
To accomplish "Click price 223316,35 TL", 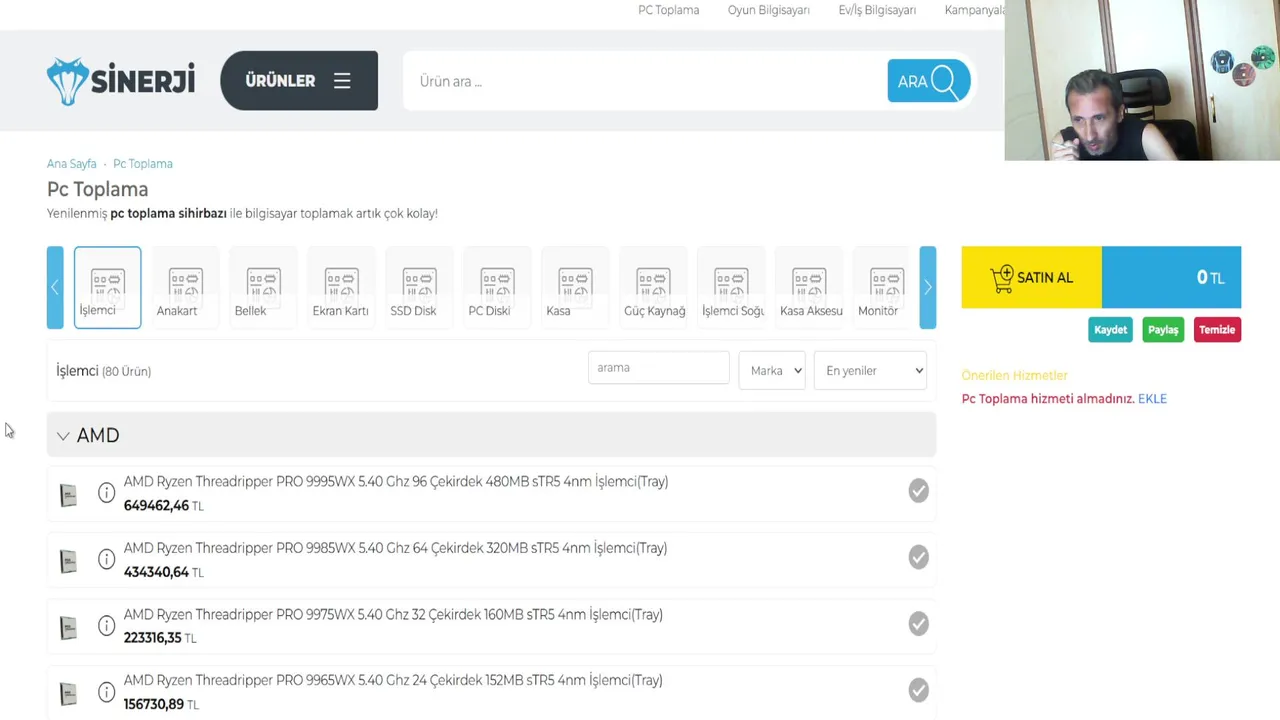I will click(160, 638).
